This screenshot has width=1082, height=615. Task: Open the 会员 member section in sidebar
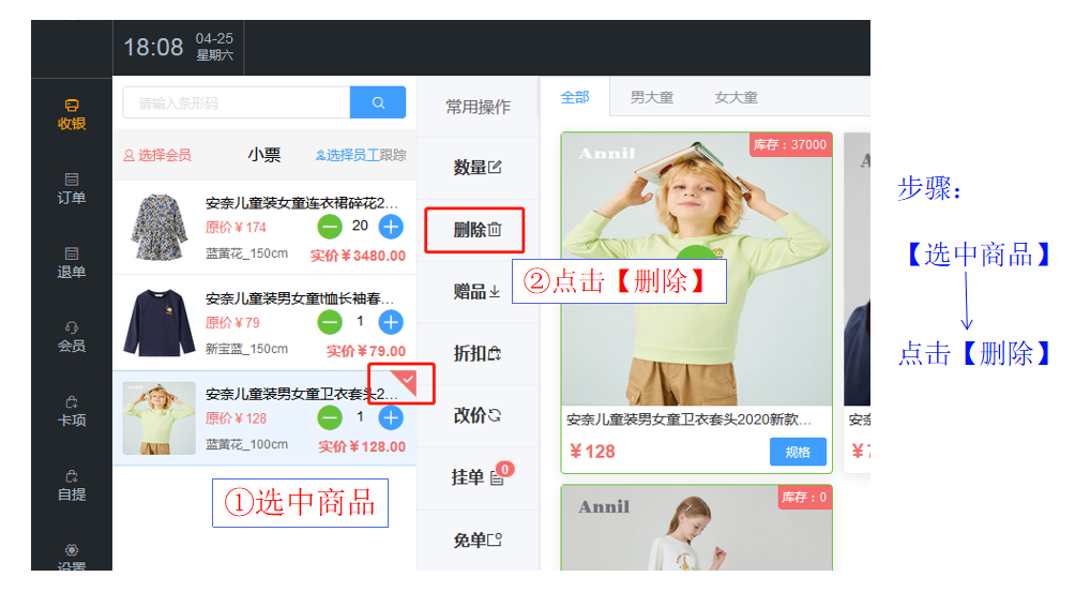click(71, 337)
